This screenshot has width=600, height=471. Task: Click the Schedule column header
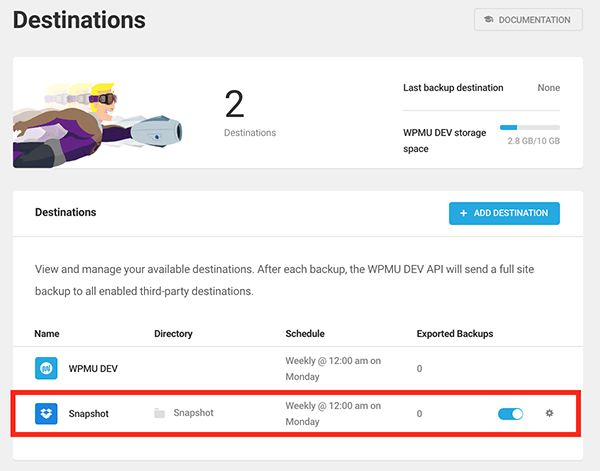[305, 333]
